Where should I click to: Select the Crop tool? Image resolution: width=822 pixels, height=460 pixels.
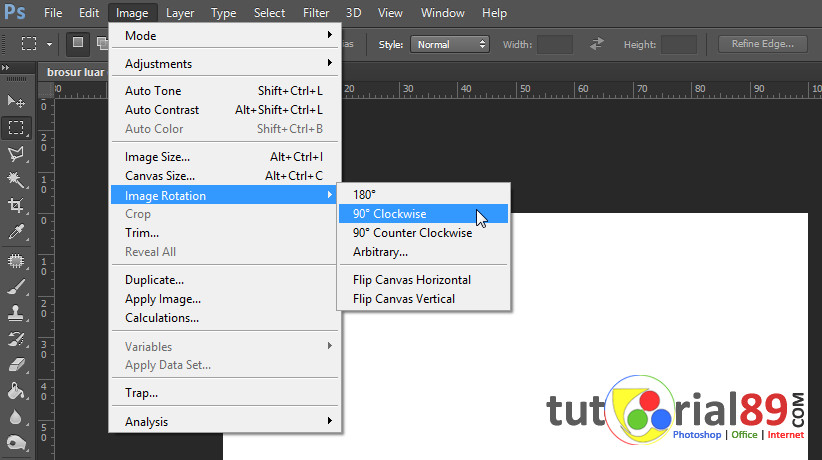[x=16, y=205]
